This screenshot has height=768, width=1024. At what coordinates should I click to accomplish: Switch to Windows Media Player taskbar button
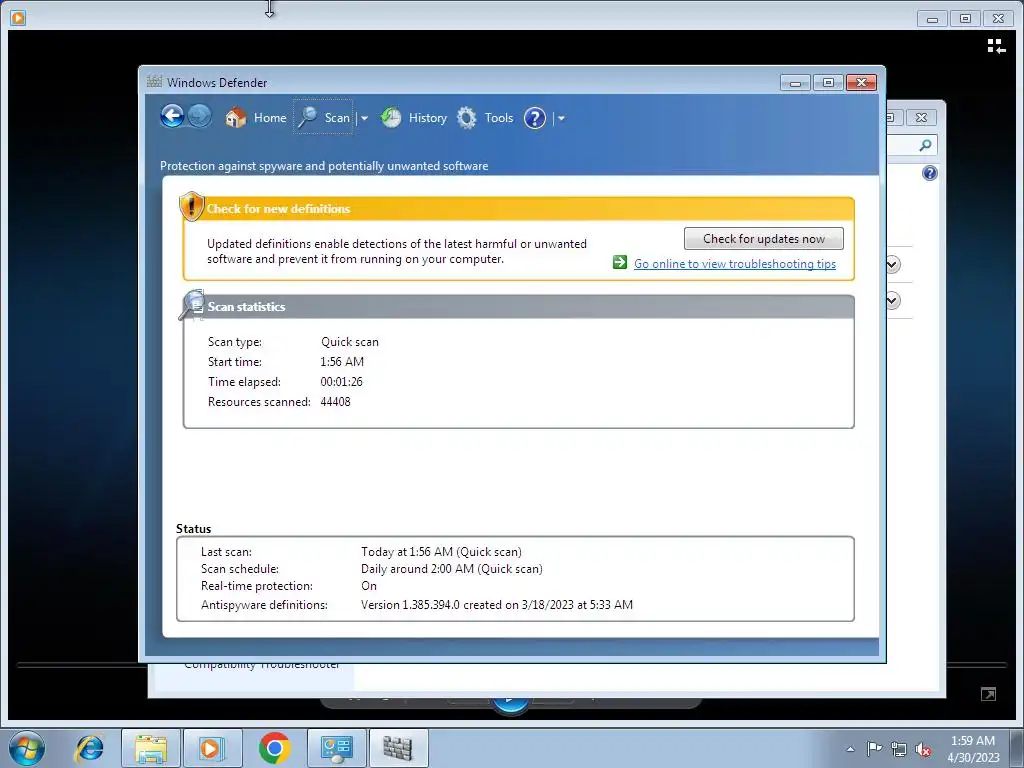pos(212,748)
